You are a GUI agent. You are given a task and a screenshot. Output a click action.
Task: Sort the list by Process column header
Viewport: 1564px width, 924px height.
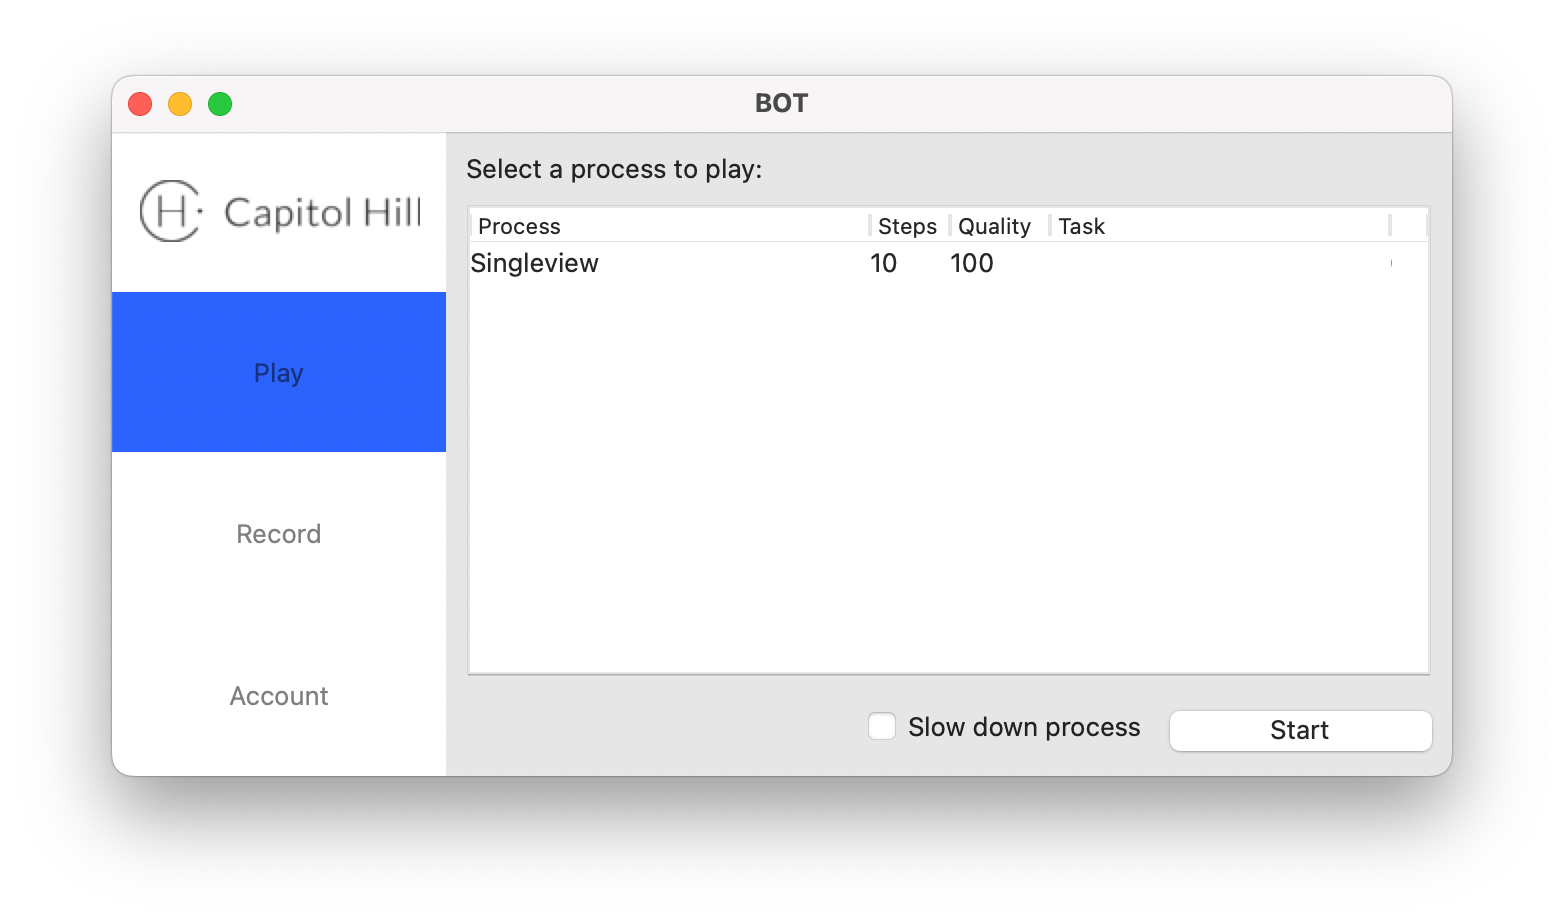point(670,226)
